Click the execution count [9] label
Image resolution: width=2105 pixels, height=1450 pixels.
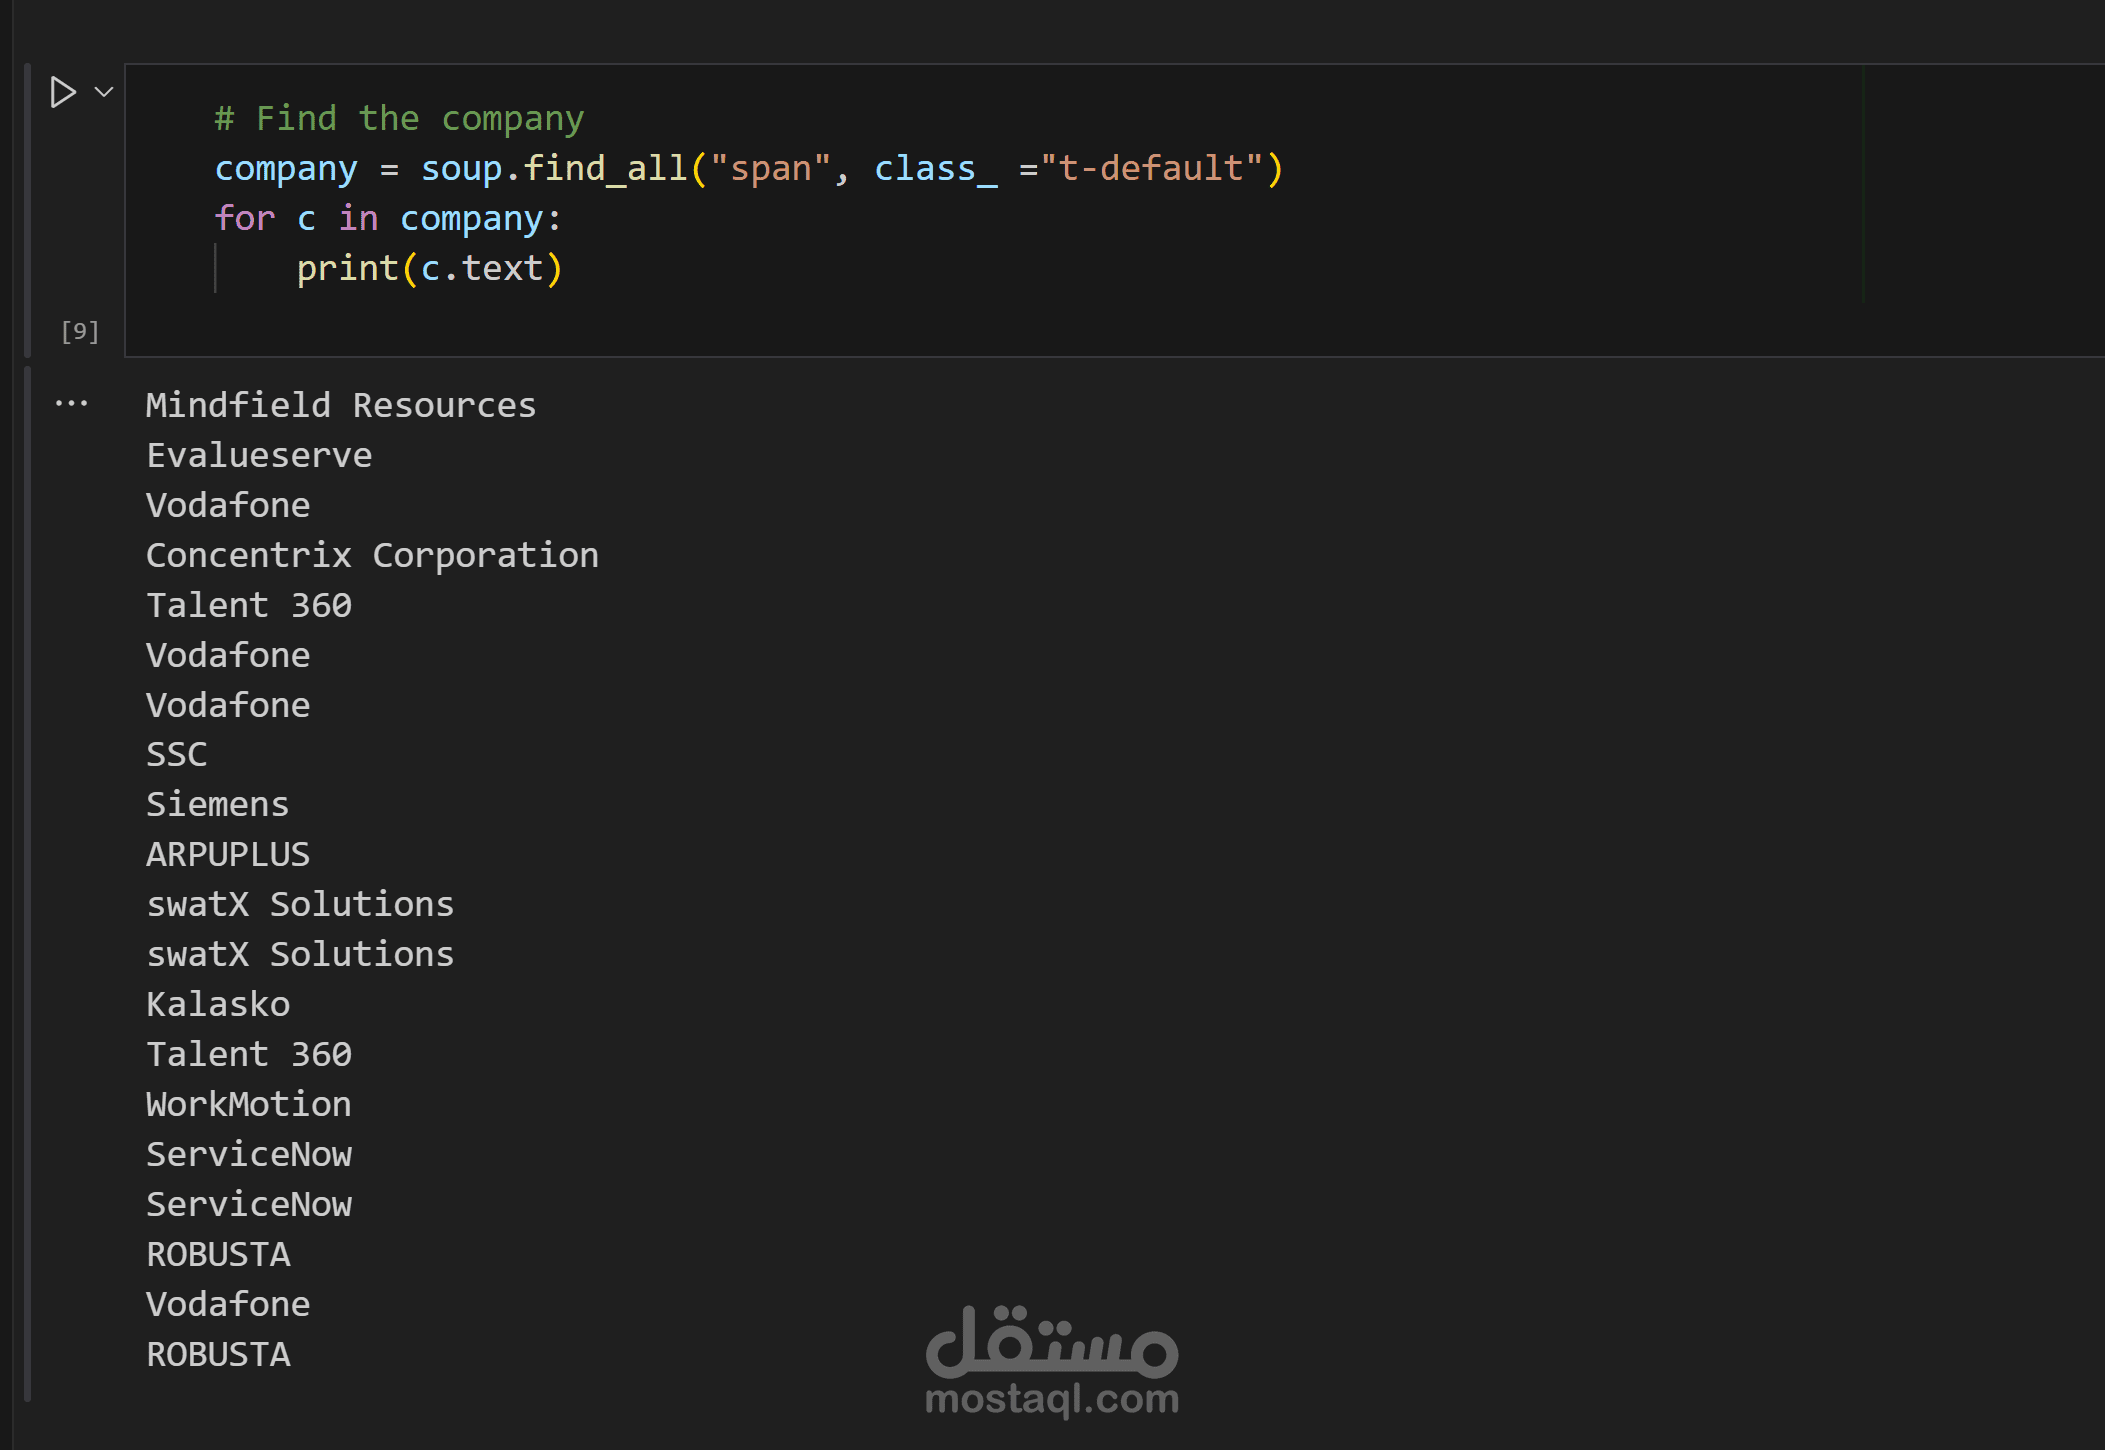coord(79,331)
